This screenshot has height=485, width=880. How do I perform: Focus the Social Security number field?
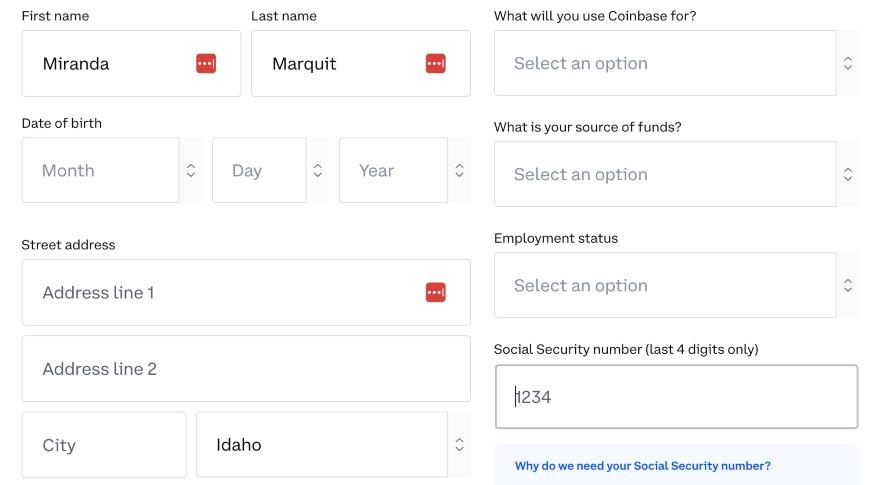click(676, 397)
